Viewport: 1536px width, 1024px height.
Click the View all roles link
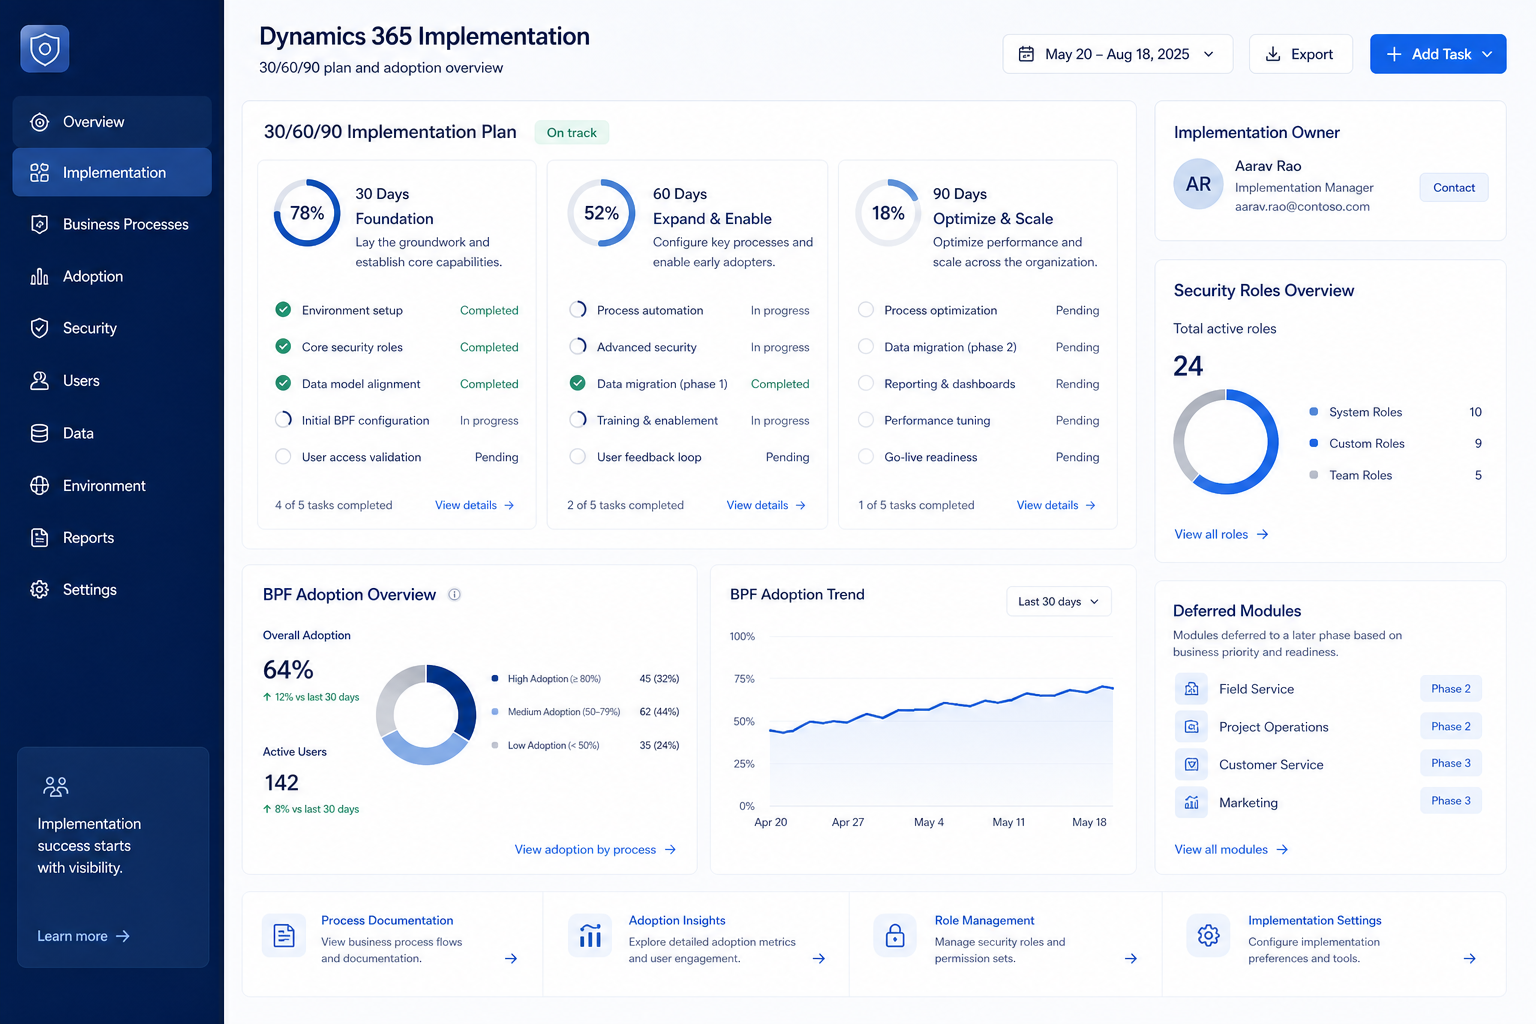tap(1221, 534)
